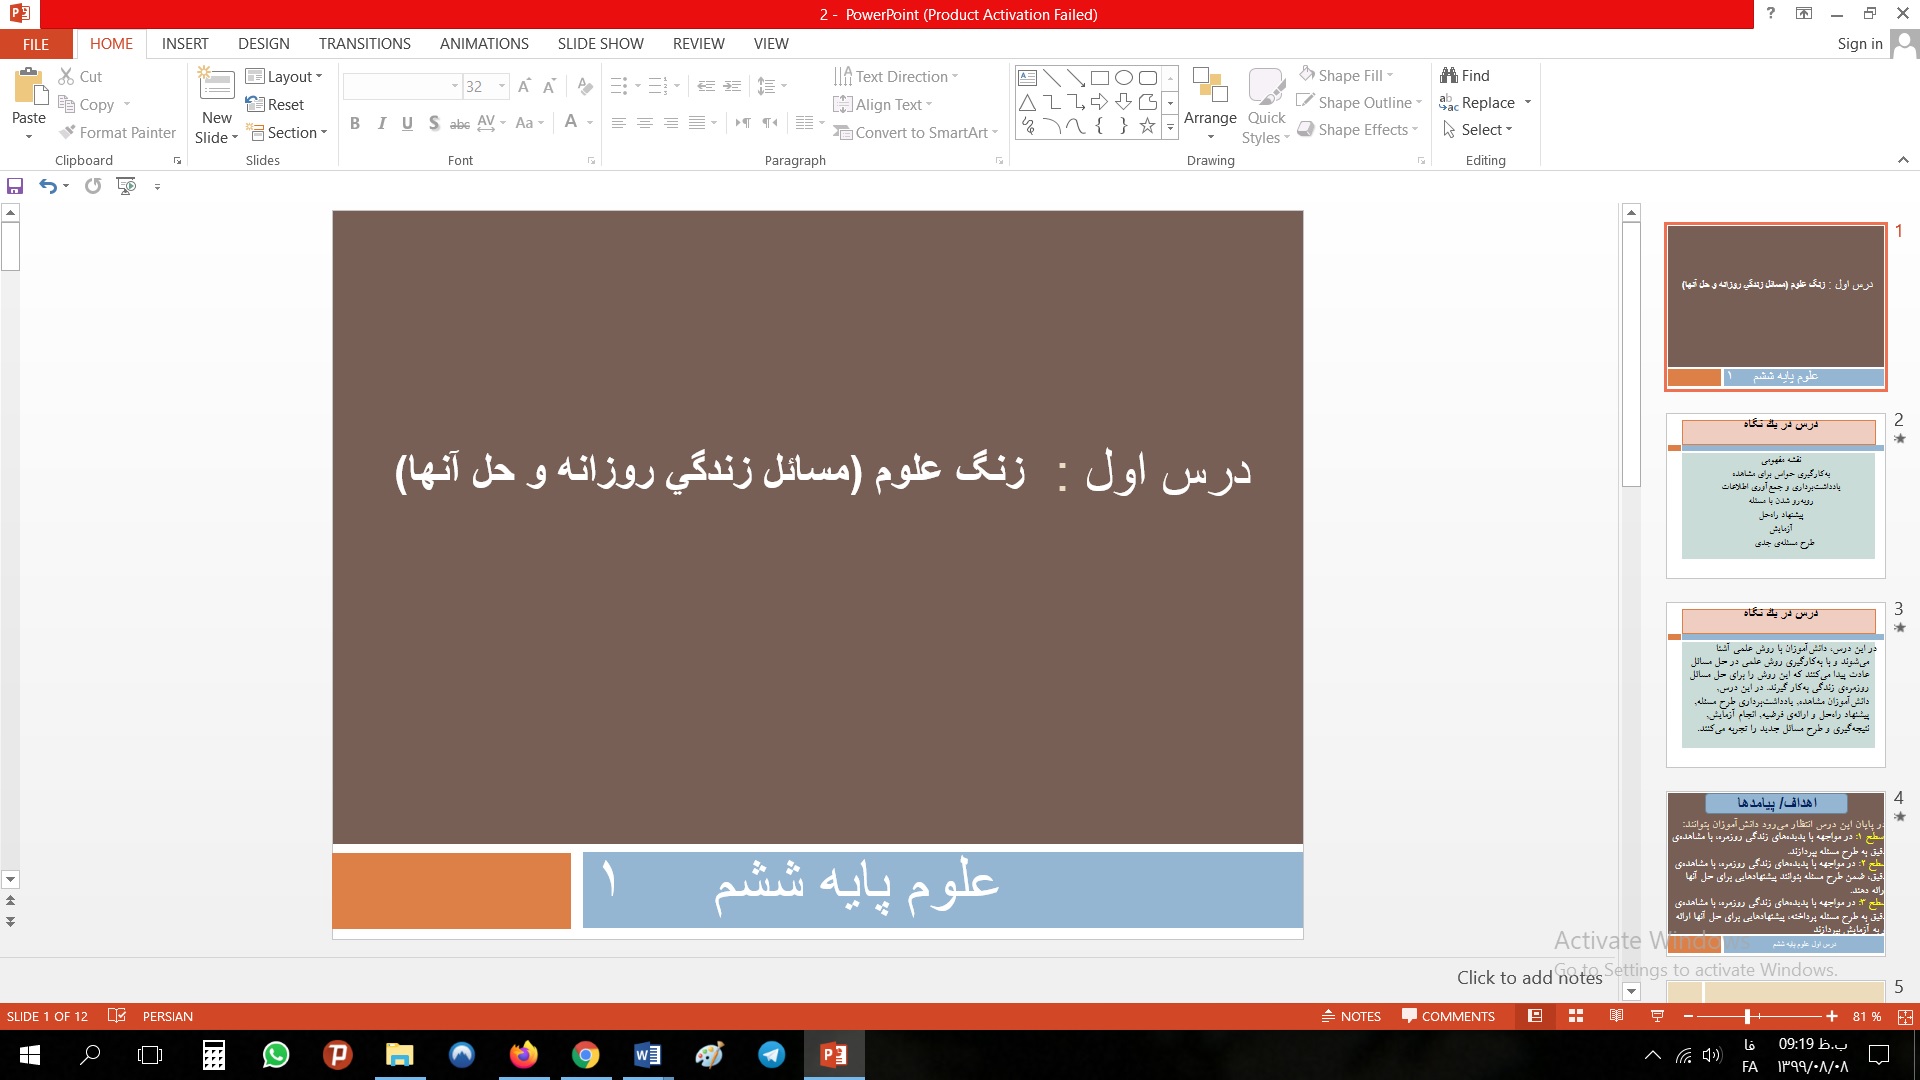Screen dimensions: 1920x1080
Task: Click the Slide Sorter view icon
Action: pos(1576,1016)
